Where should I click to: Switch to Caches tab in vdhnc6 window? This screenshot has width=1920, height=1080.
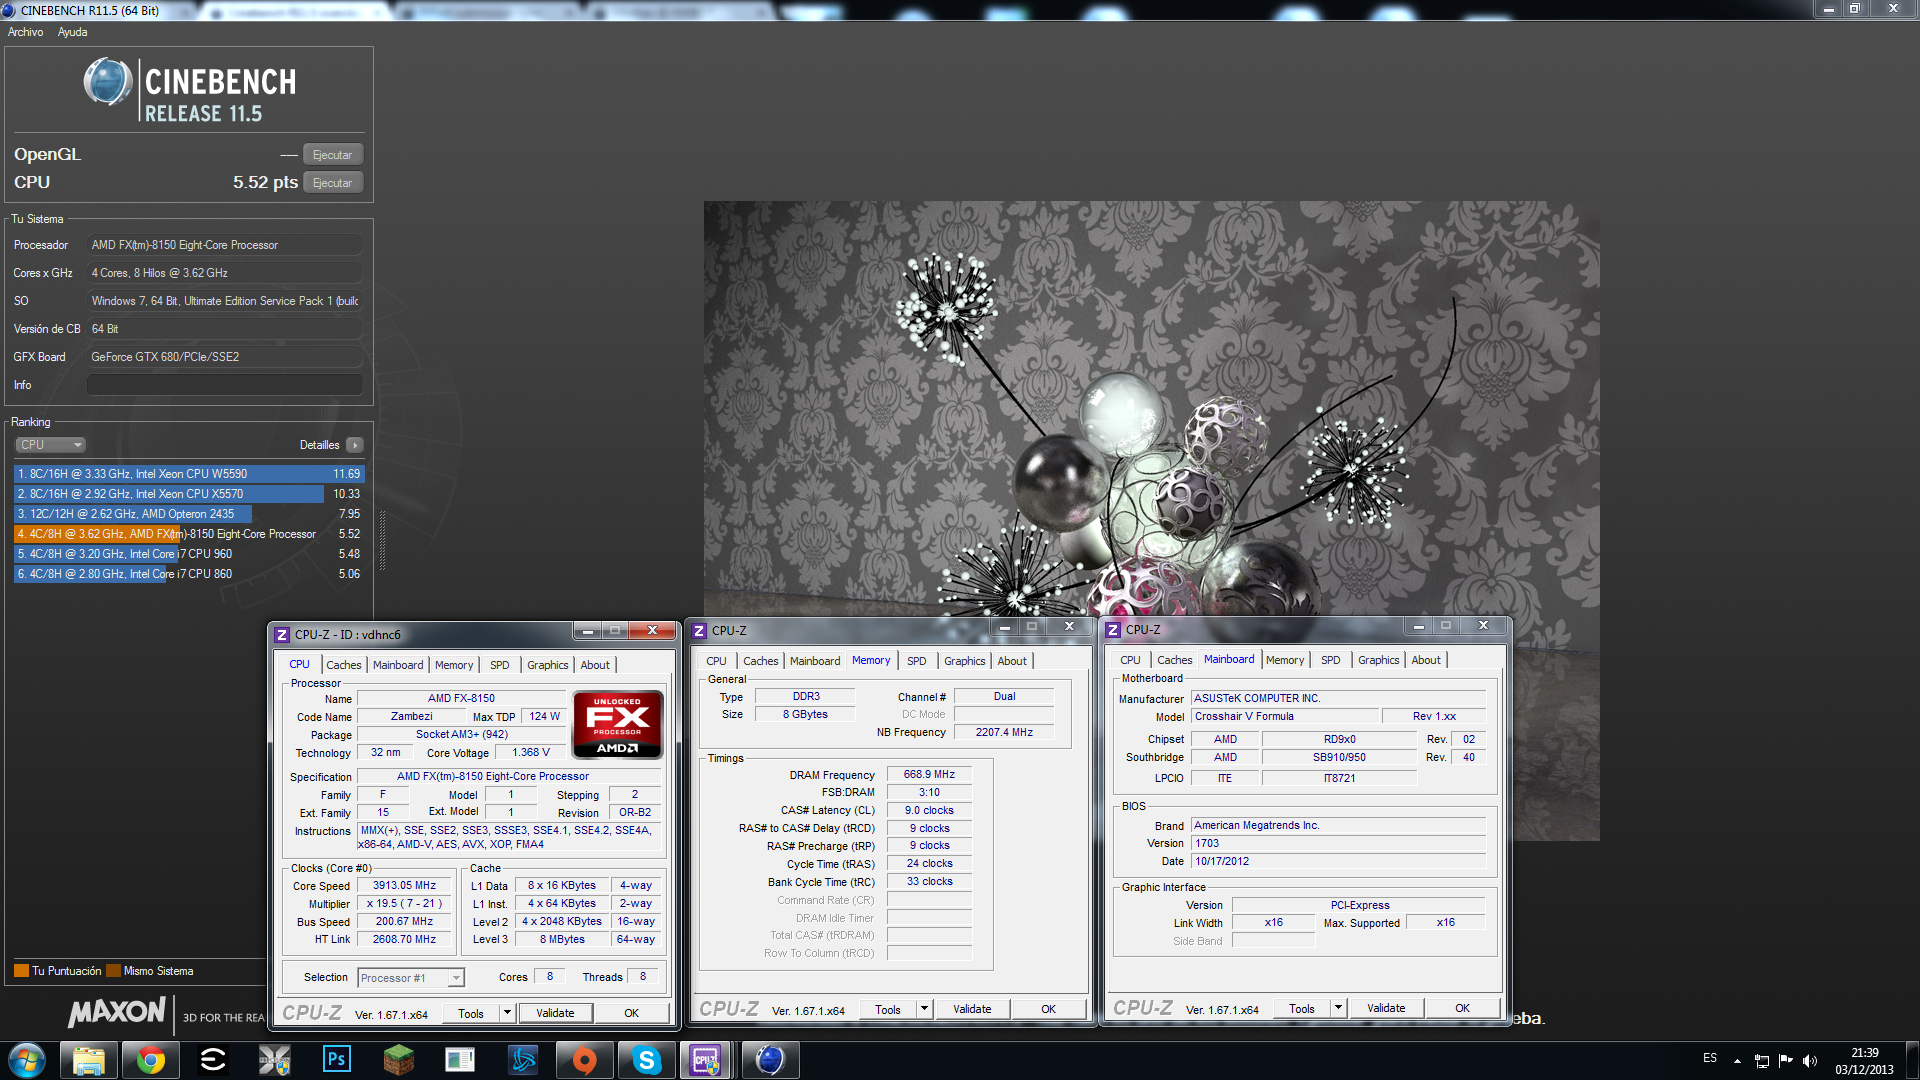(x=344, y=665)
